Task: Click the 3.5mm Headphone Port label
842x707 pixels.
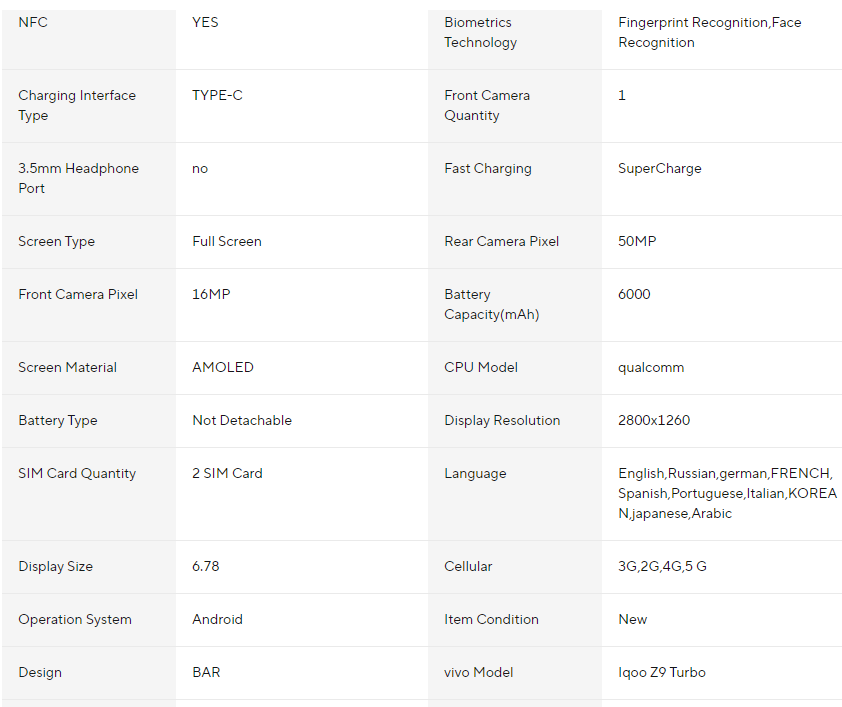Action: [78, 178]
